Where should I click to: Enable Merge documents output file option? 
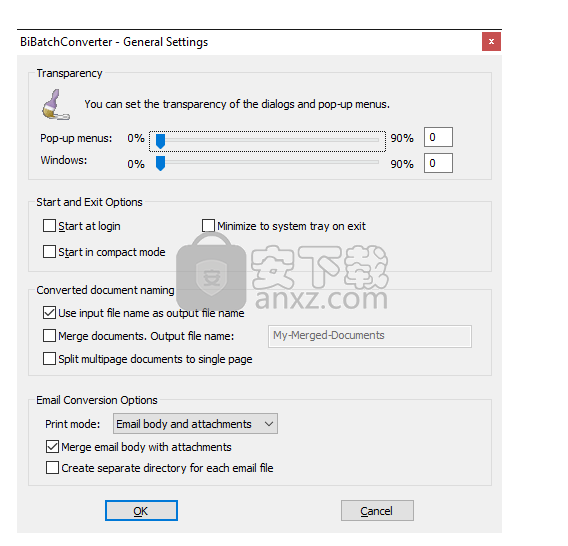click(49, 335)
